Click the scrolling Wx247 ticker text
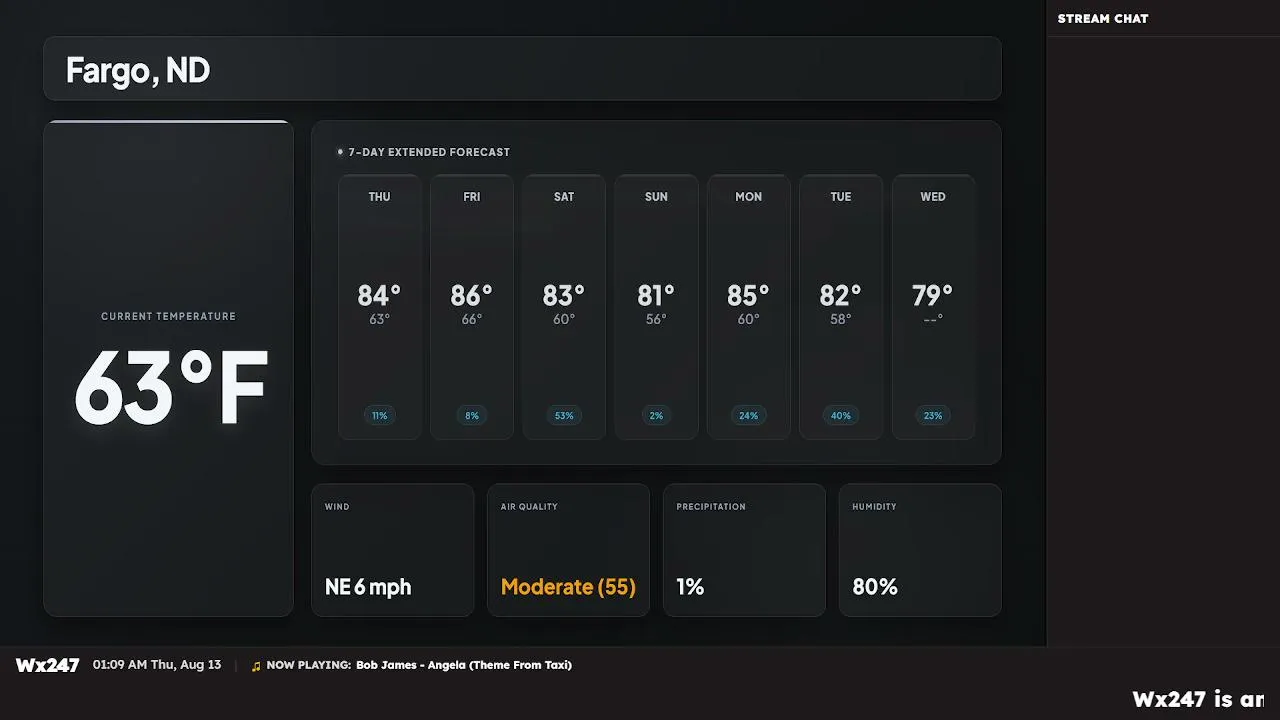 pyautogui.click(x=1198, y=700)
